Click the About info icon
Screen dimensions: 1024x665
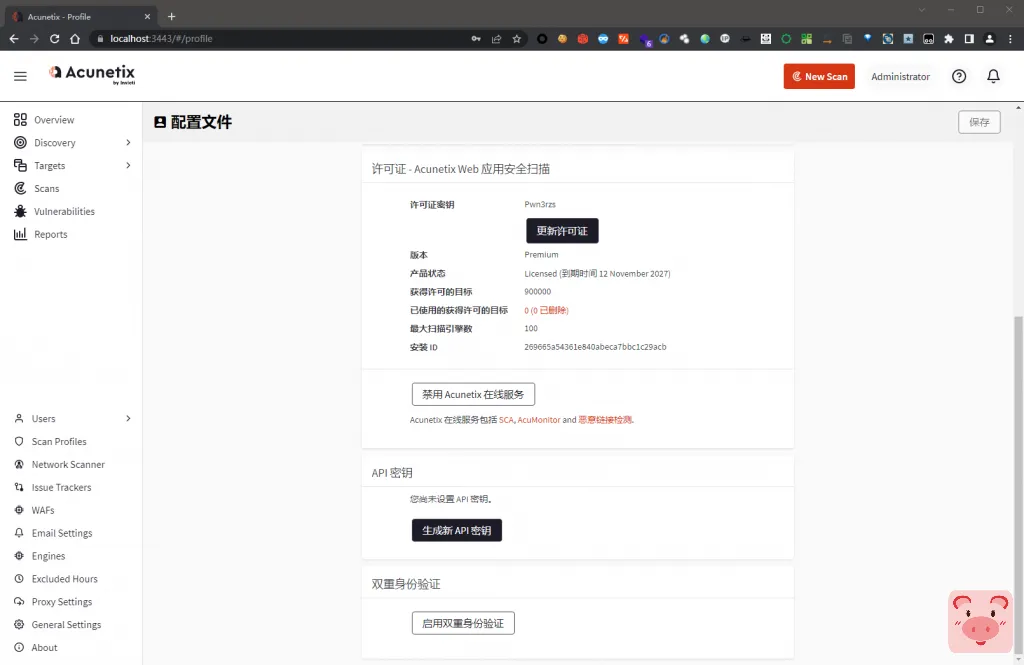pyautogui.click(x=19, y=647)
